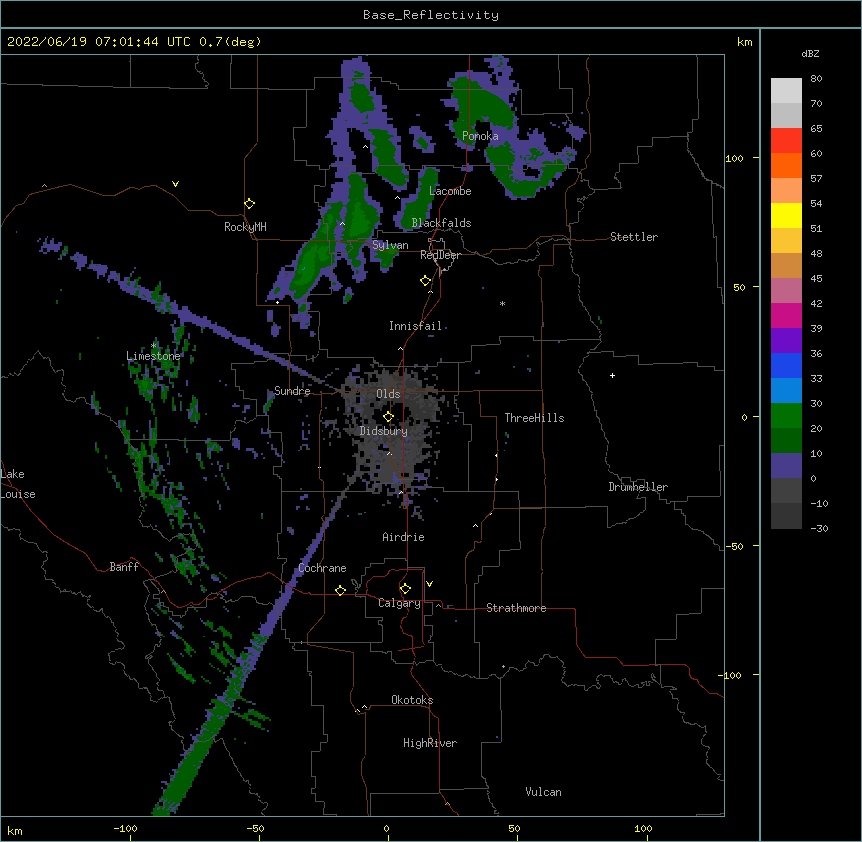Image resolution: width=862 pixels, height=842 pixels.
Task: Click the white plus marker west of Drumheller
Action: [x=612, y=375]
